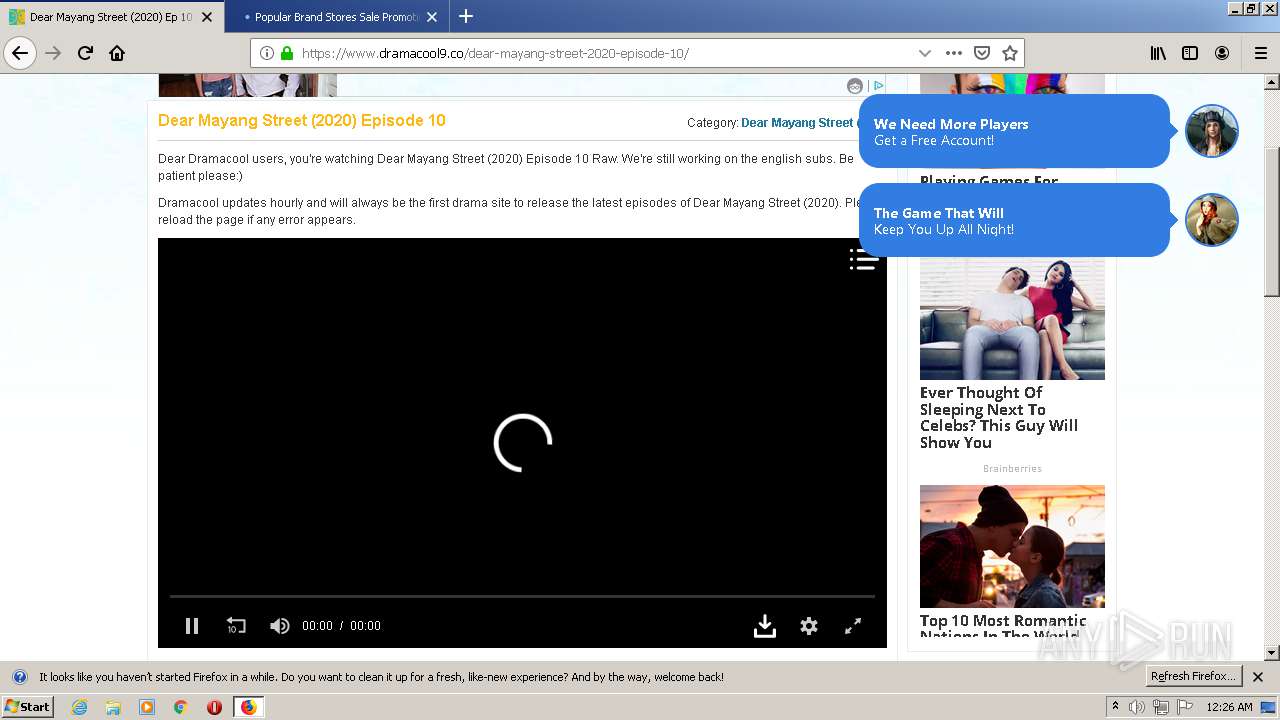
Task: Open Windows Explorer folder on taskbar
Action: pyautogui.click(x=113, y=707)
